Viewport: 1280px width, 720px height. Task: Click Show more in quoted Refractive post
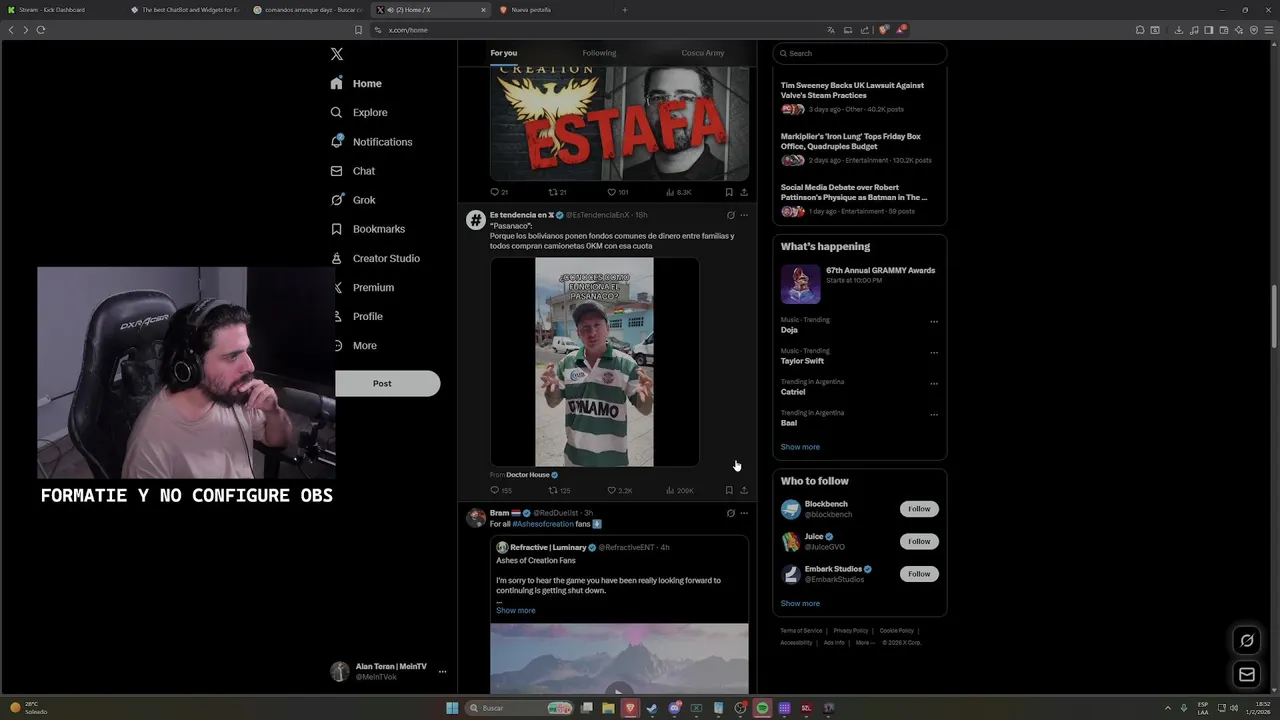(516, 610)
